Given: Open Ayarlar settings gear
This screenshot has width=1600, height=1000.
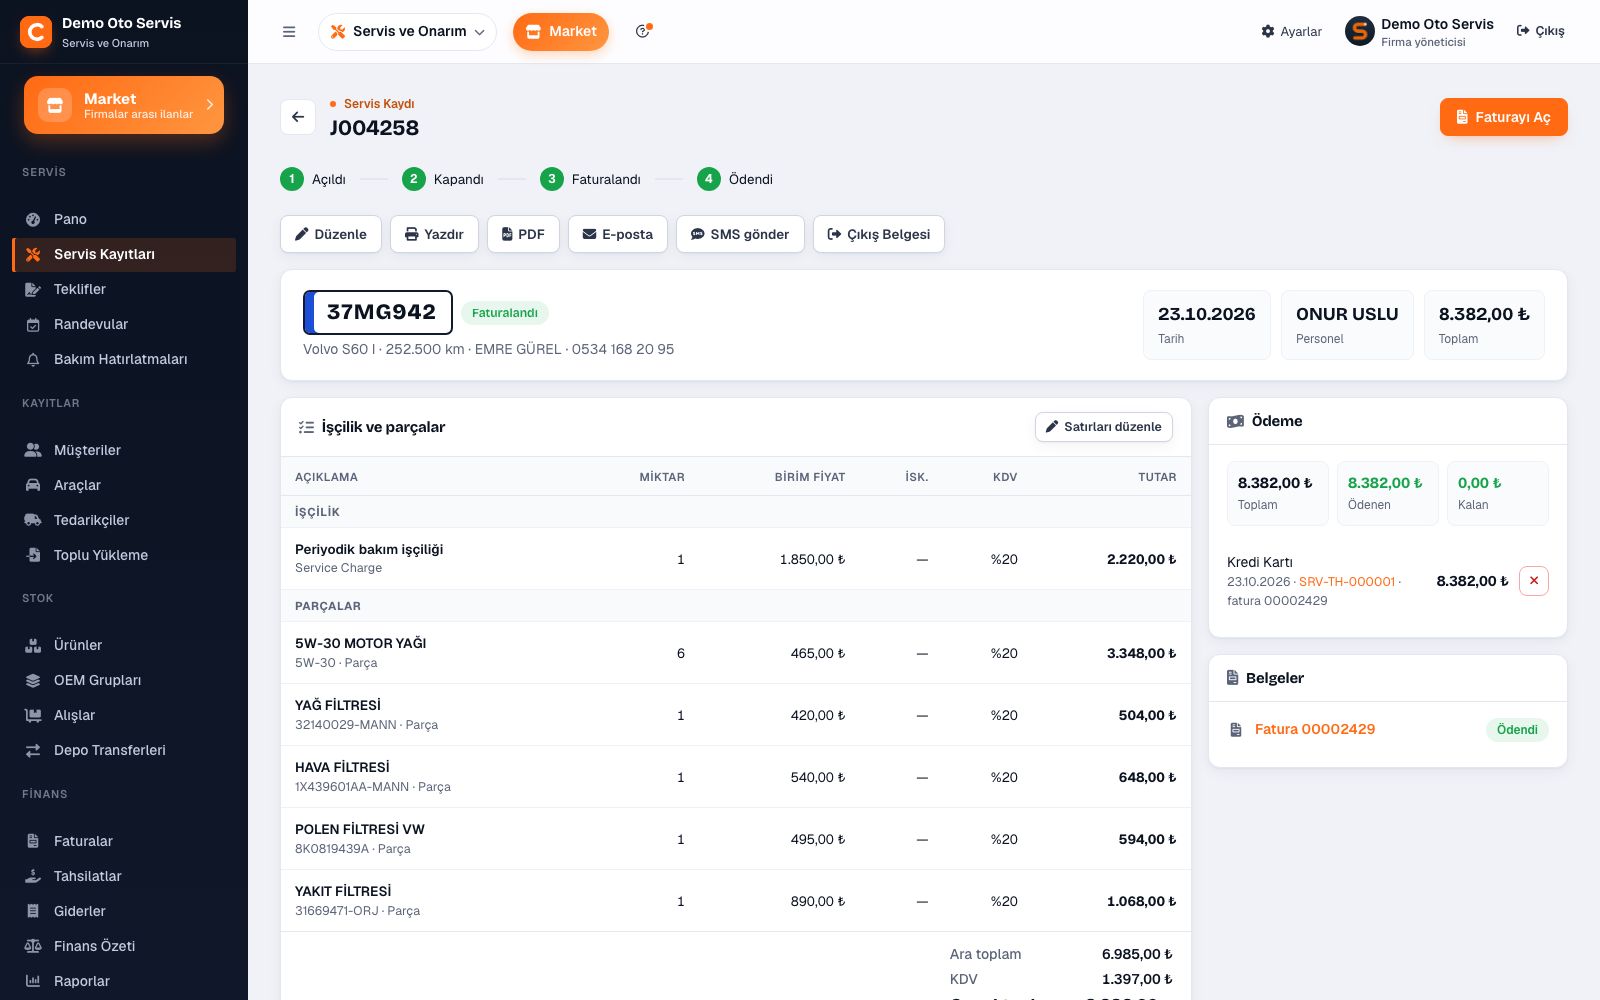Looking at the screenshot, I should tap(1291, 32).
